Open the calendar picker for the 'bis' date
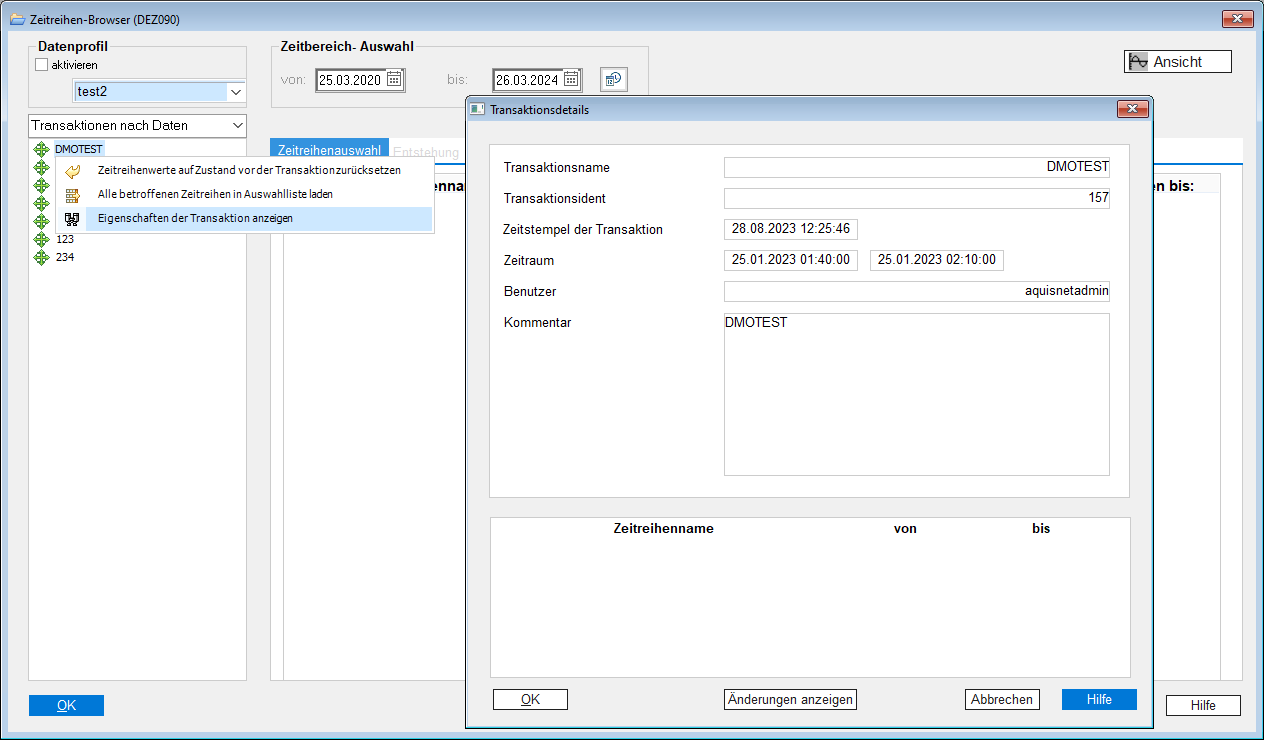Image resolution: width=1264 pixels, height=740 pixels. (x=571, y=80)
